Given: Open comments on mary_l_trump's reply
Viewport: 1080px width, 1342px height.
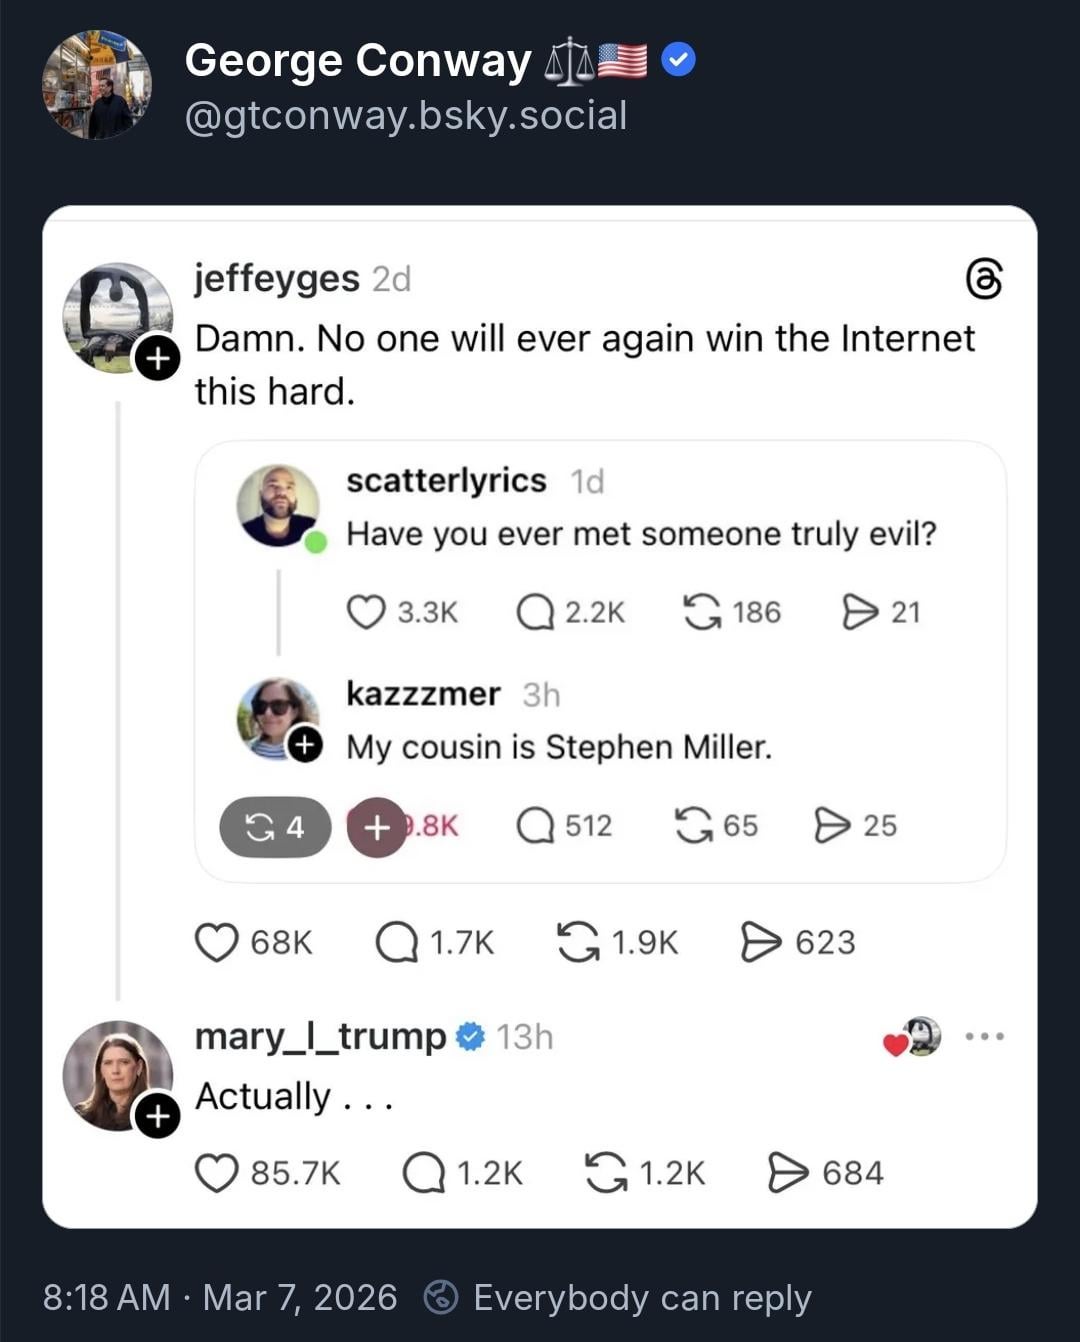Looking at the screenshot, I should click(x=423, y=1173).
